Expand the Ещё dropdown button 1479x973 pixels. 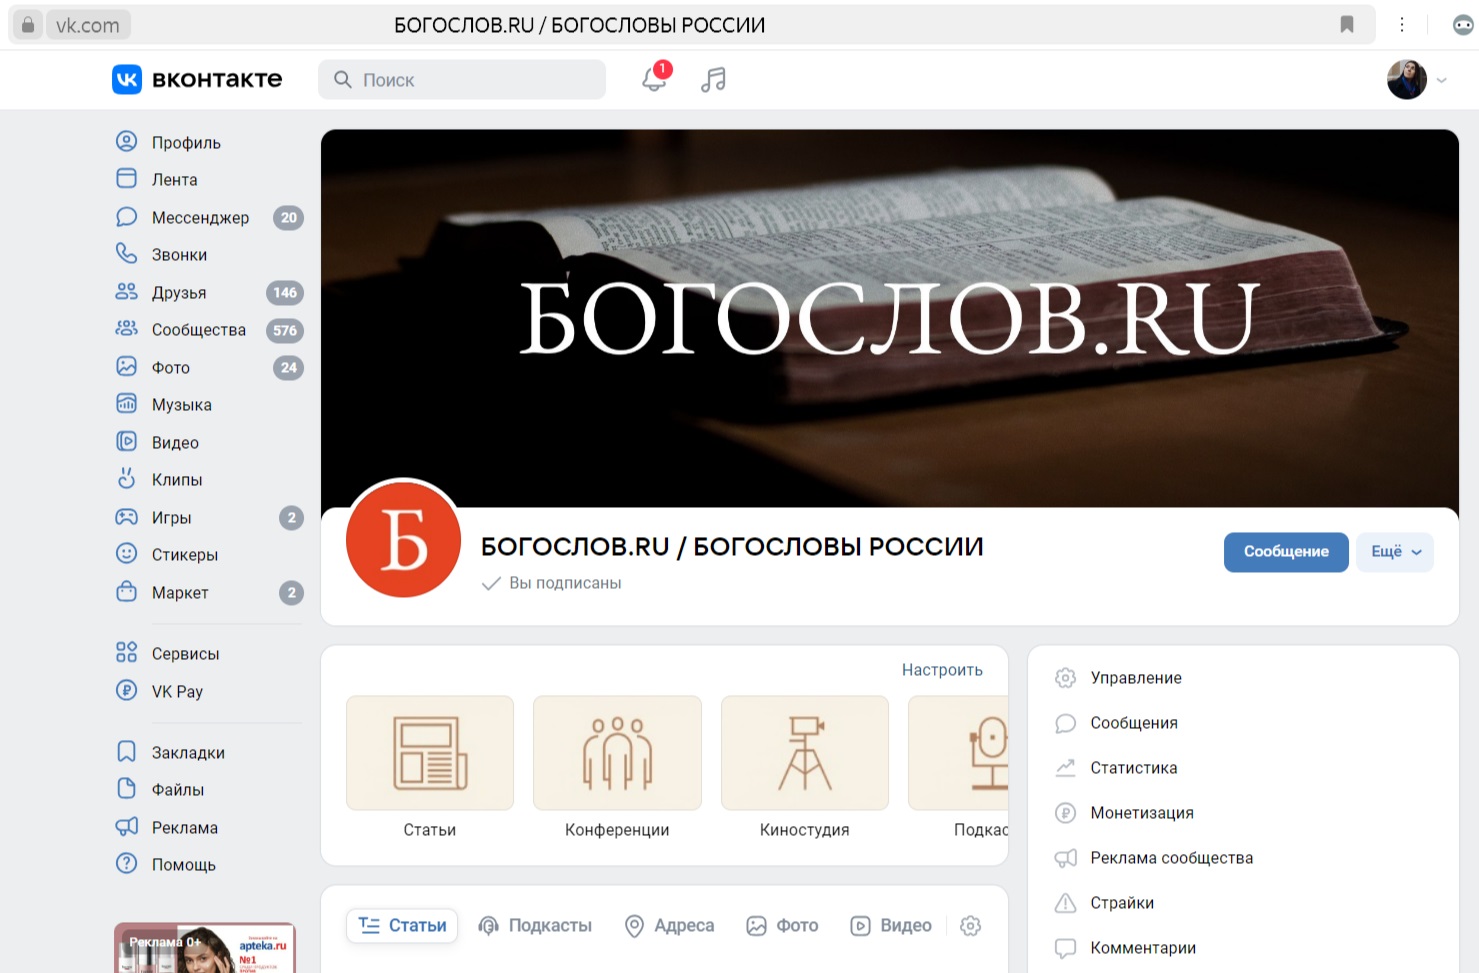[1395, 552]
